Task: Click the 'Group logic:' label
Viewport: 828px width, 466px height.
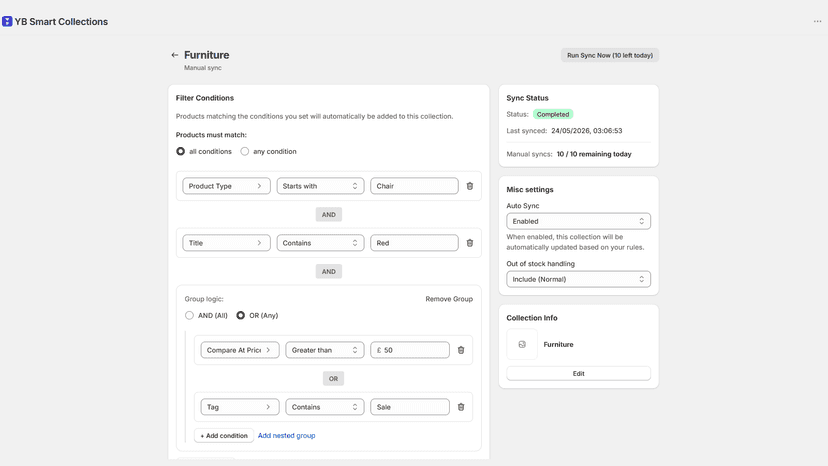Action: coord(204,299)
